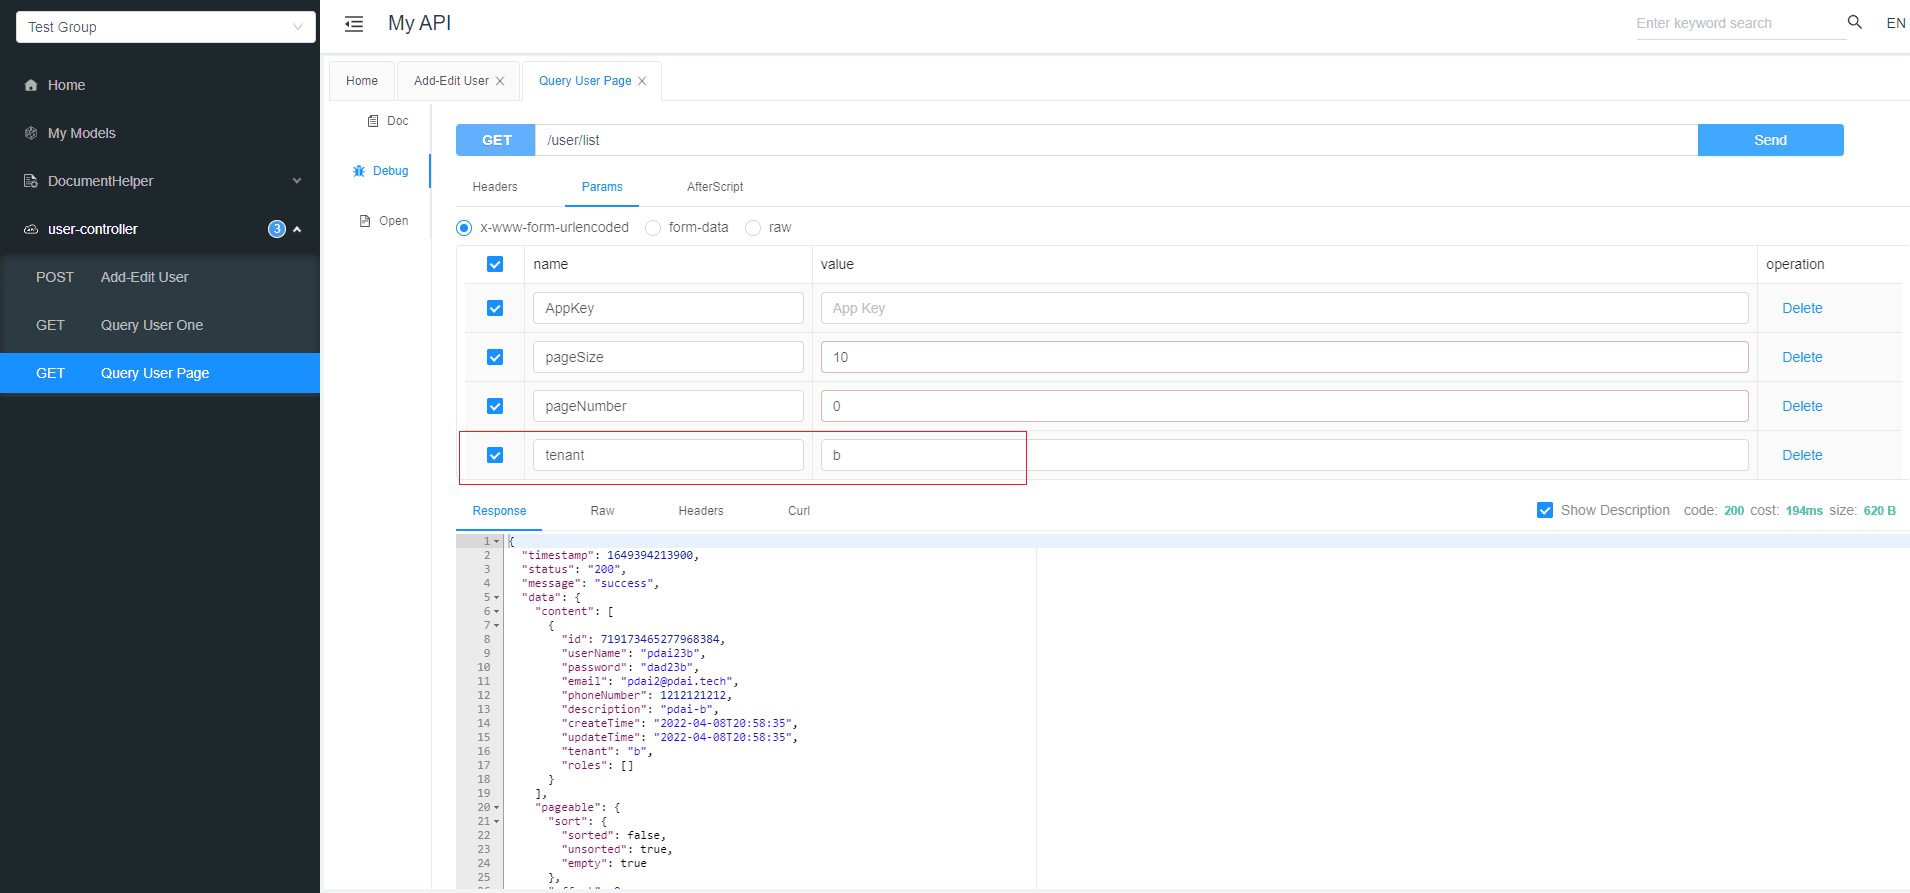The image size is (1910, 893).
Task: Open the Curl response tab
Action: pyautogui.click(x=798, y=511)
